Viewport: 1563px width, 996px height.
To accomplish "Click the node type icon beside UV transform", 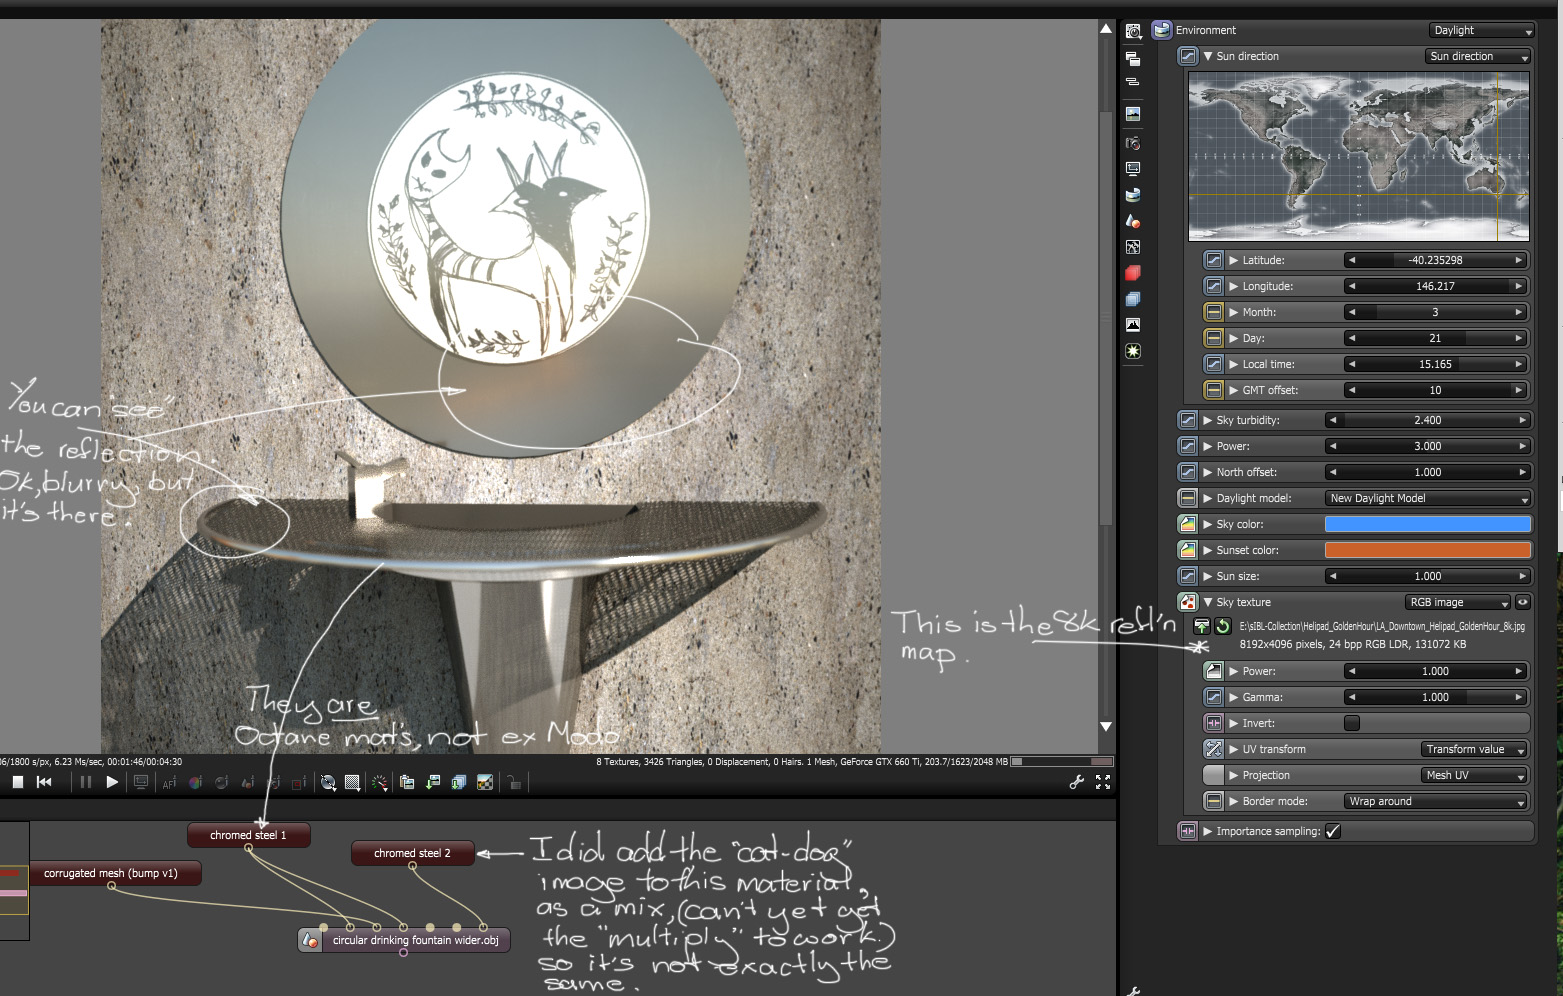I will [1214, 749].
